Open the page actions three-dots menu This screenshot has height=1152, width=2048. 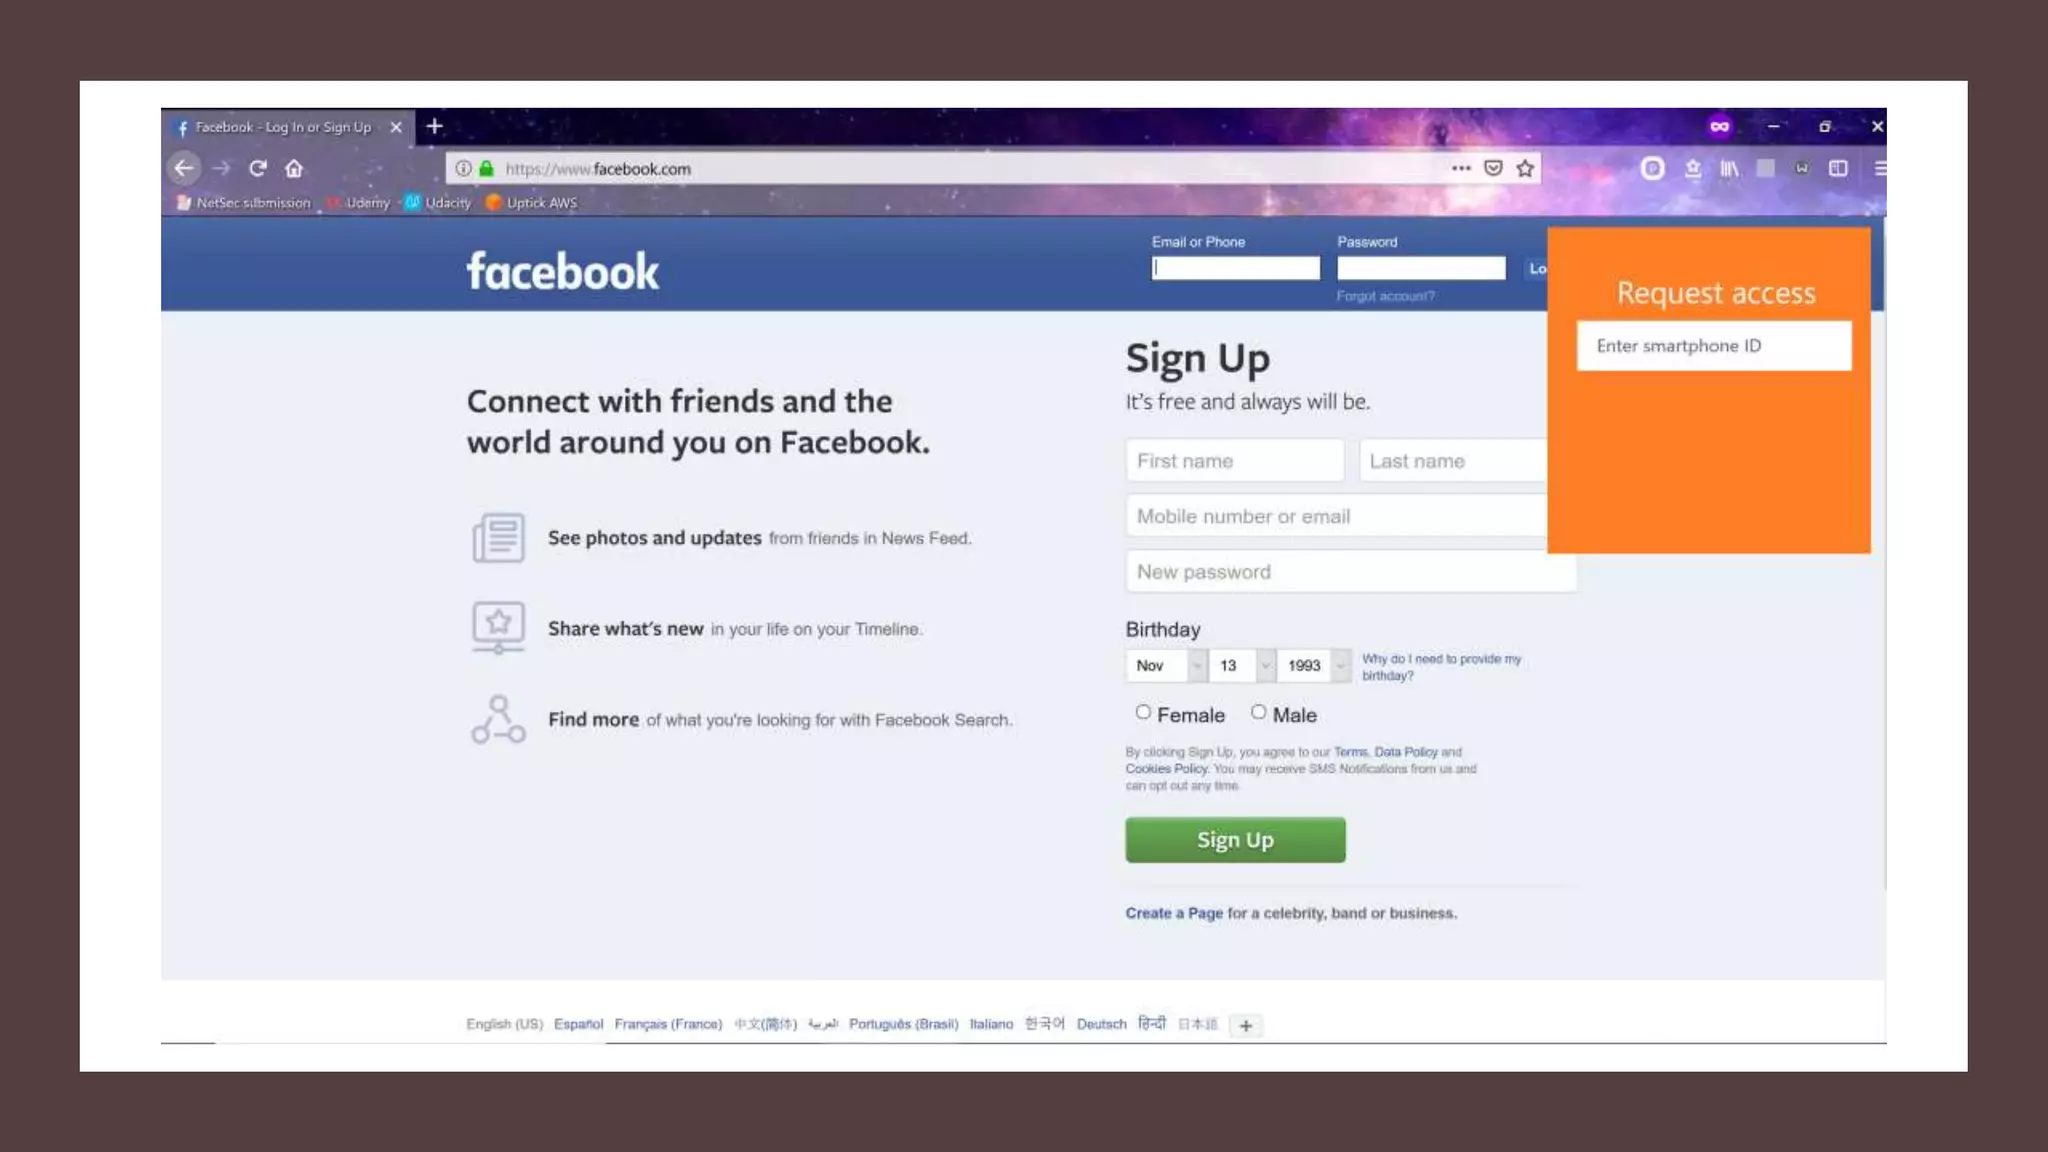(x=1461, y=168)
